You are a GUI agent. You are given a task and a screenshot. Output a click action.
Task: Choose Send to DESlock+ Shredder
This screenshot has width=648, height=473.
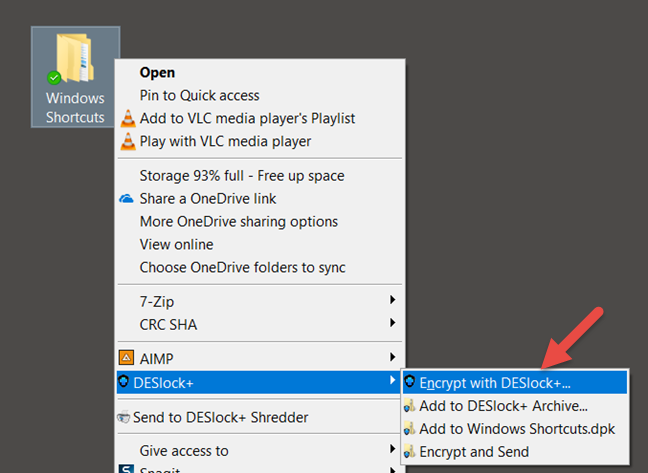click(260, 417)
